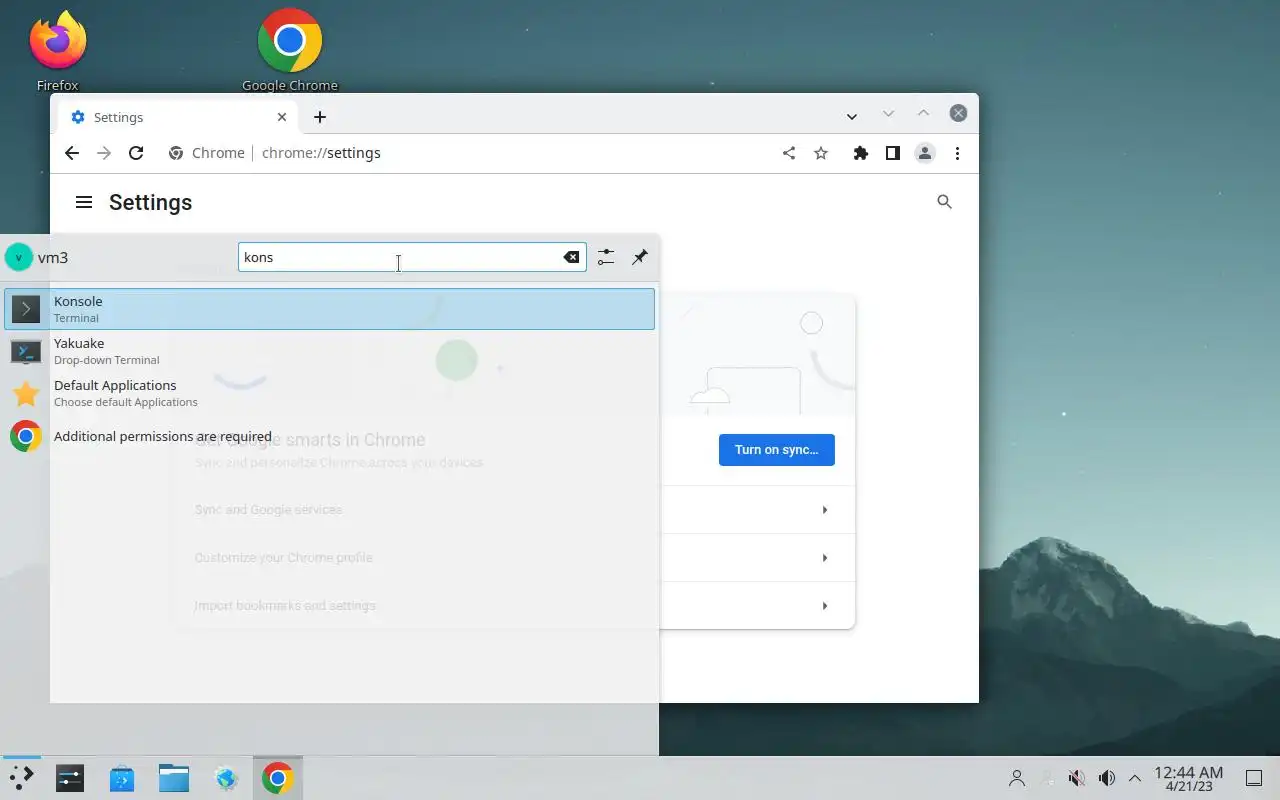1280x800 pixels.
Task: Search settings with magnifier icon
Action: [944, 202]
